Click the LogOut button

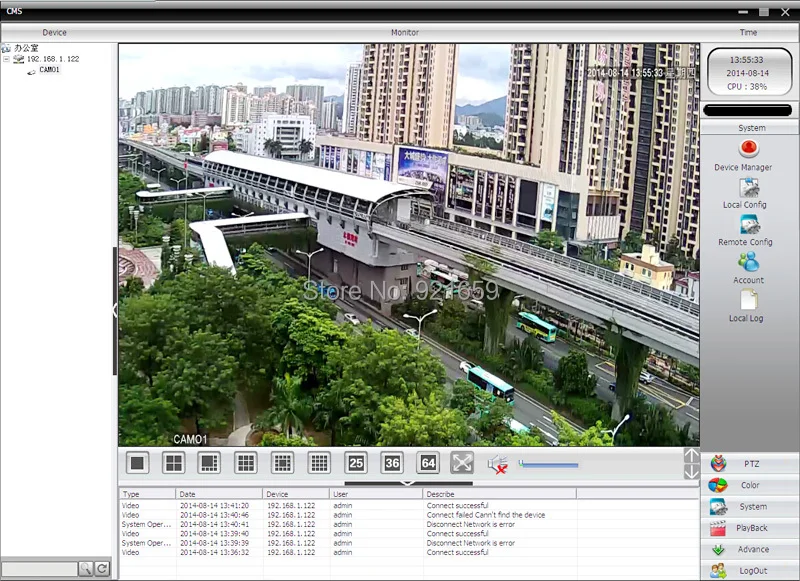pyautogui.click(x=750, y=570)
